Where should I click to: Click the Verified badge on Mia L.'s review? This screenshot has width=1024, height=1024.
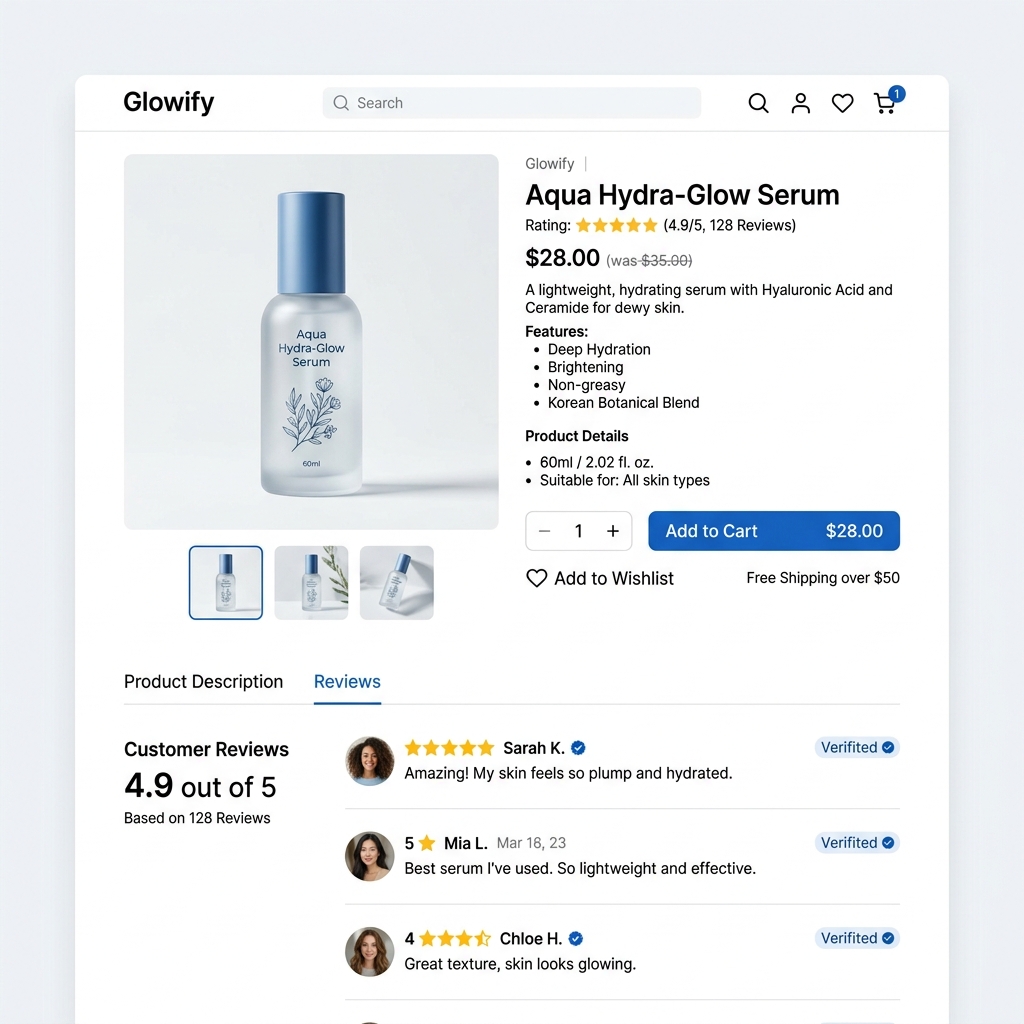tap(857, 842)
